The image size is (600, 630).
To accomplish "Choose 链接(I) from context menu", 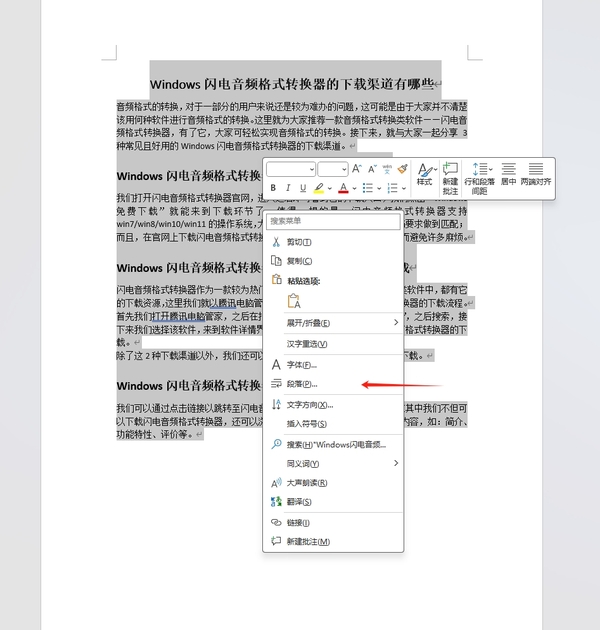I will coord(333,523).
